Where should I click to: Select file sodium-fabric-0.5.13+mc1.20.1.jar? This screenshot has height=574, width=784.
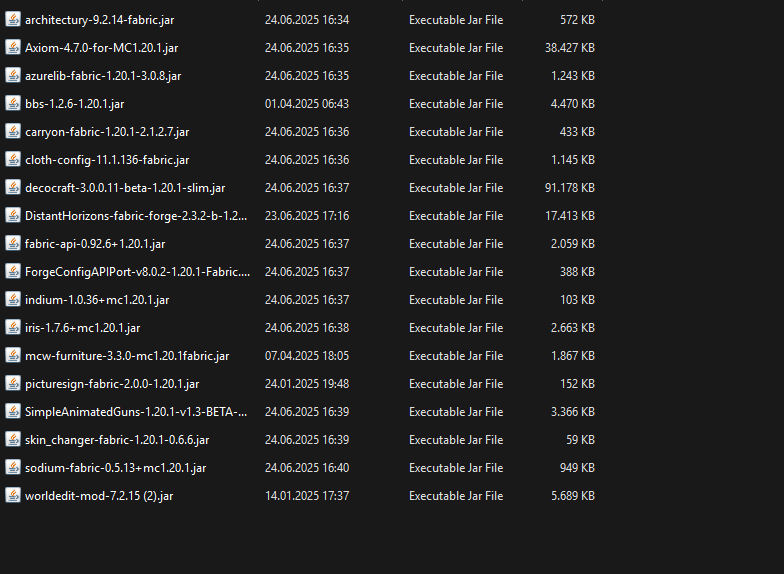(x=116, y=468)
